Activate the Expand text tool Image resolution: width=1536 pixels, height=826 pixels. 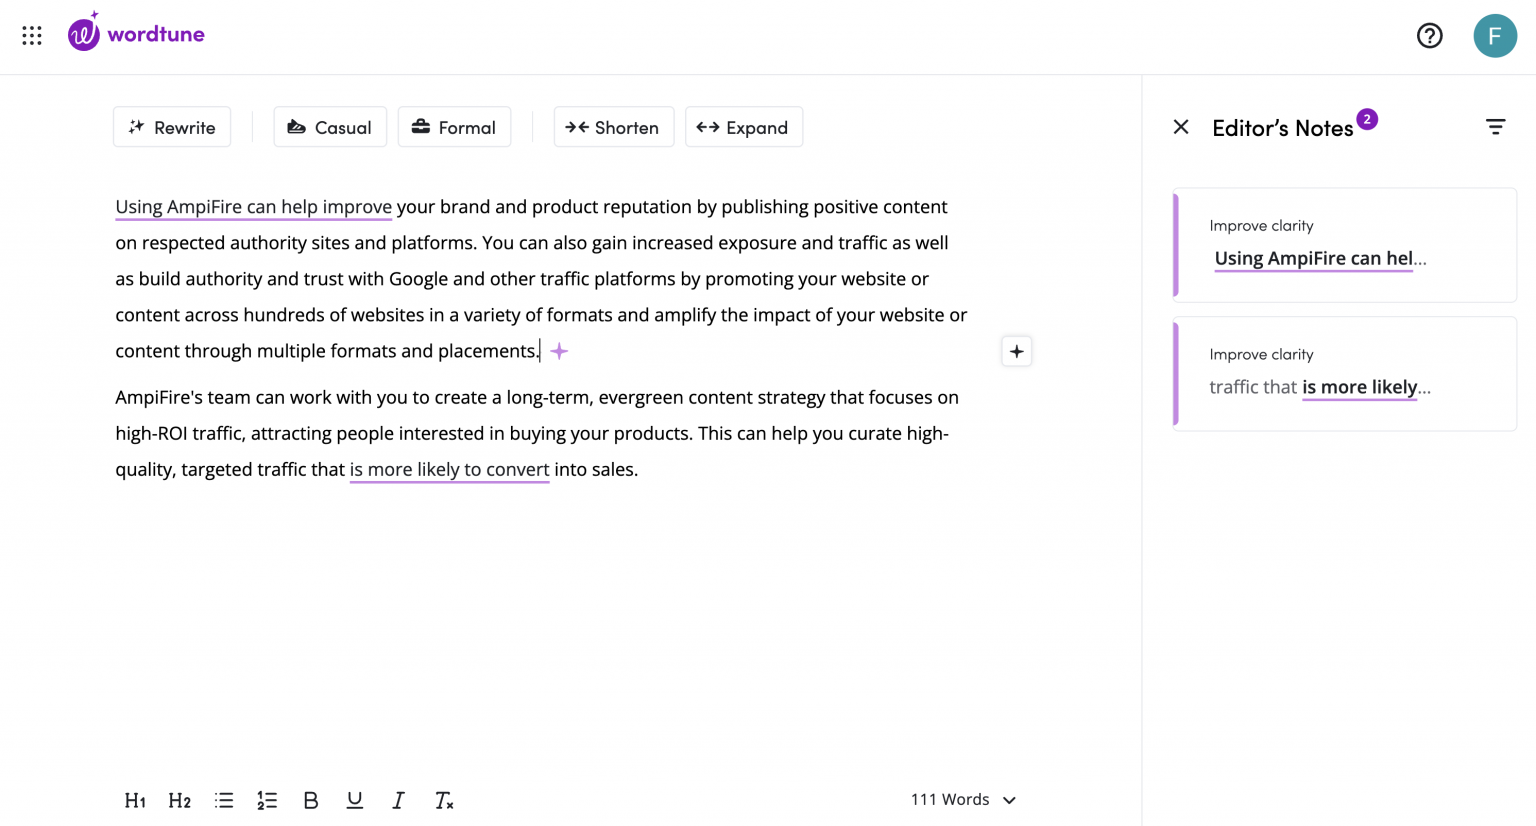click(744, 127)
